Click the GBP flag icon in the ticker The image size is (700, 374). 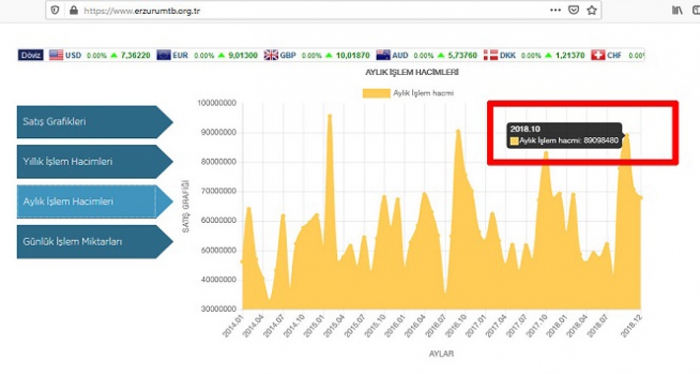point(271,55)
